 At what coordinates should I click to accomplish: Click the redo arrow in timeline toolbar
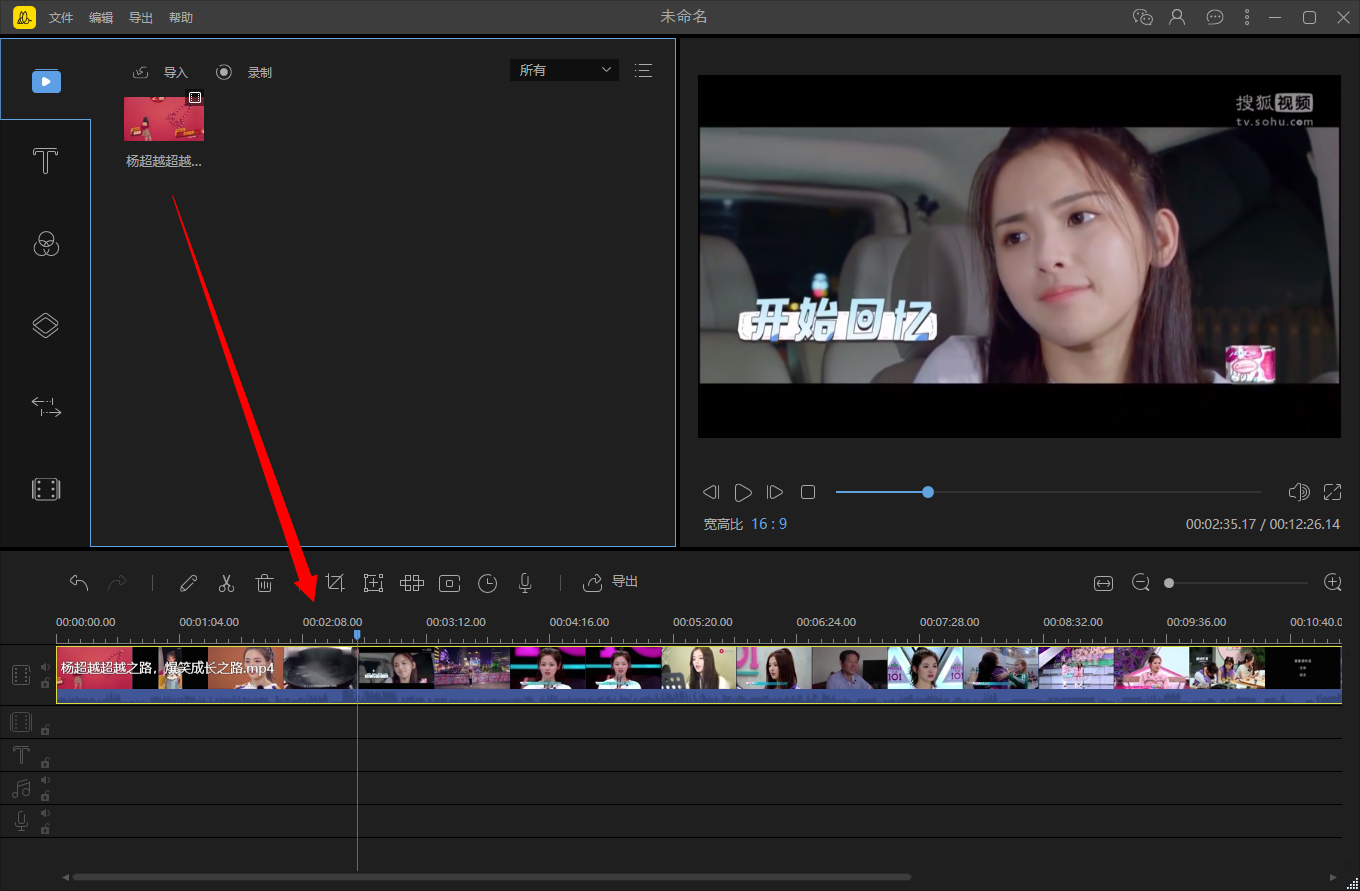117,582
